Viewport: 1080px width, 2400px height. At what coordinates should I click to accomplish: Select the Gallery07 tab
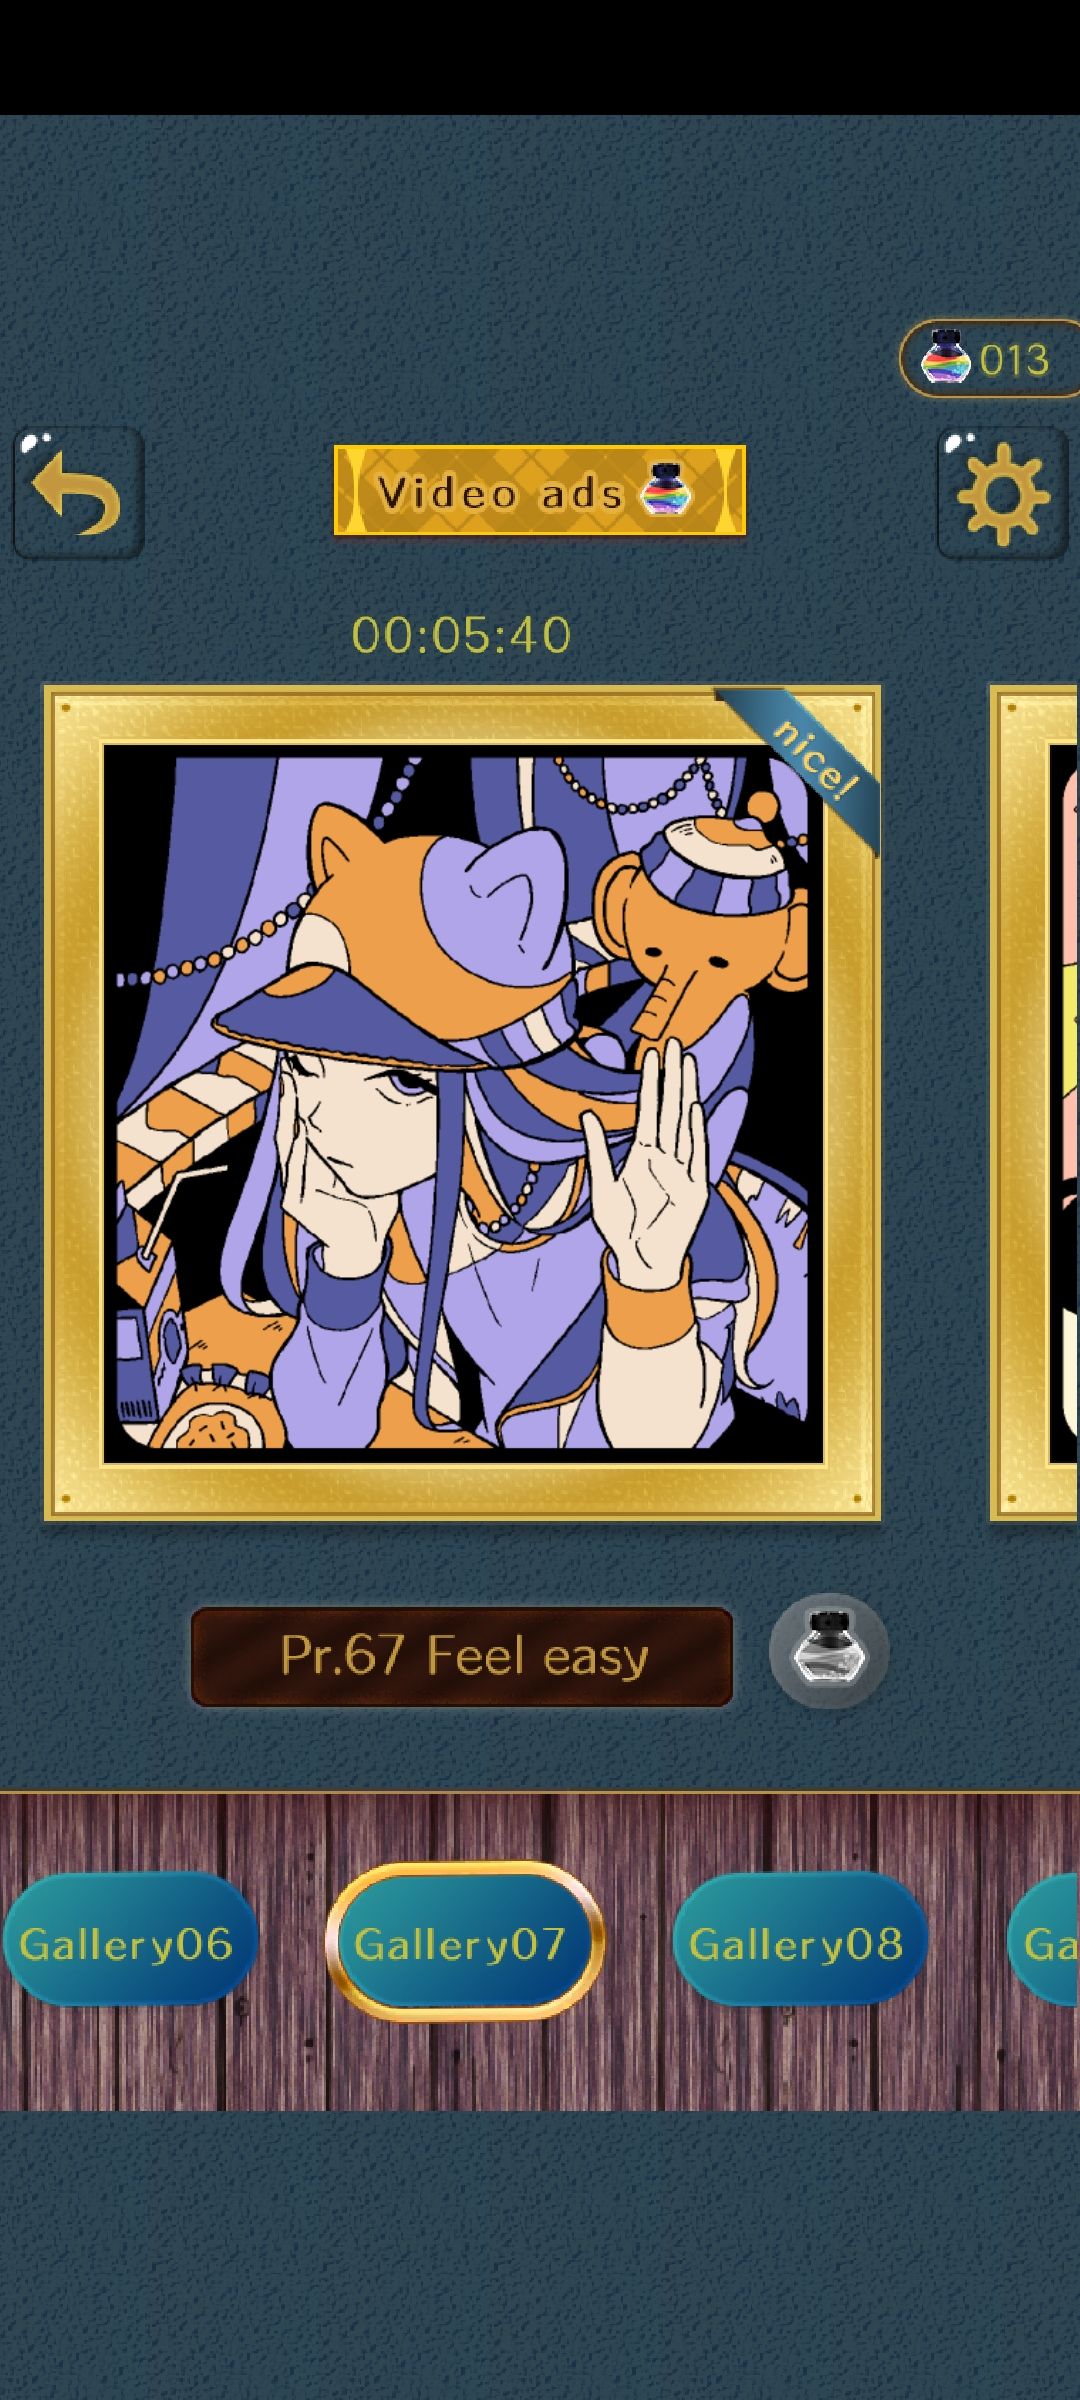(462, 1942)
